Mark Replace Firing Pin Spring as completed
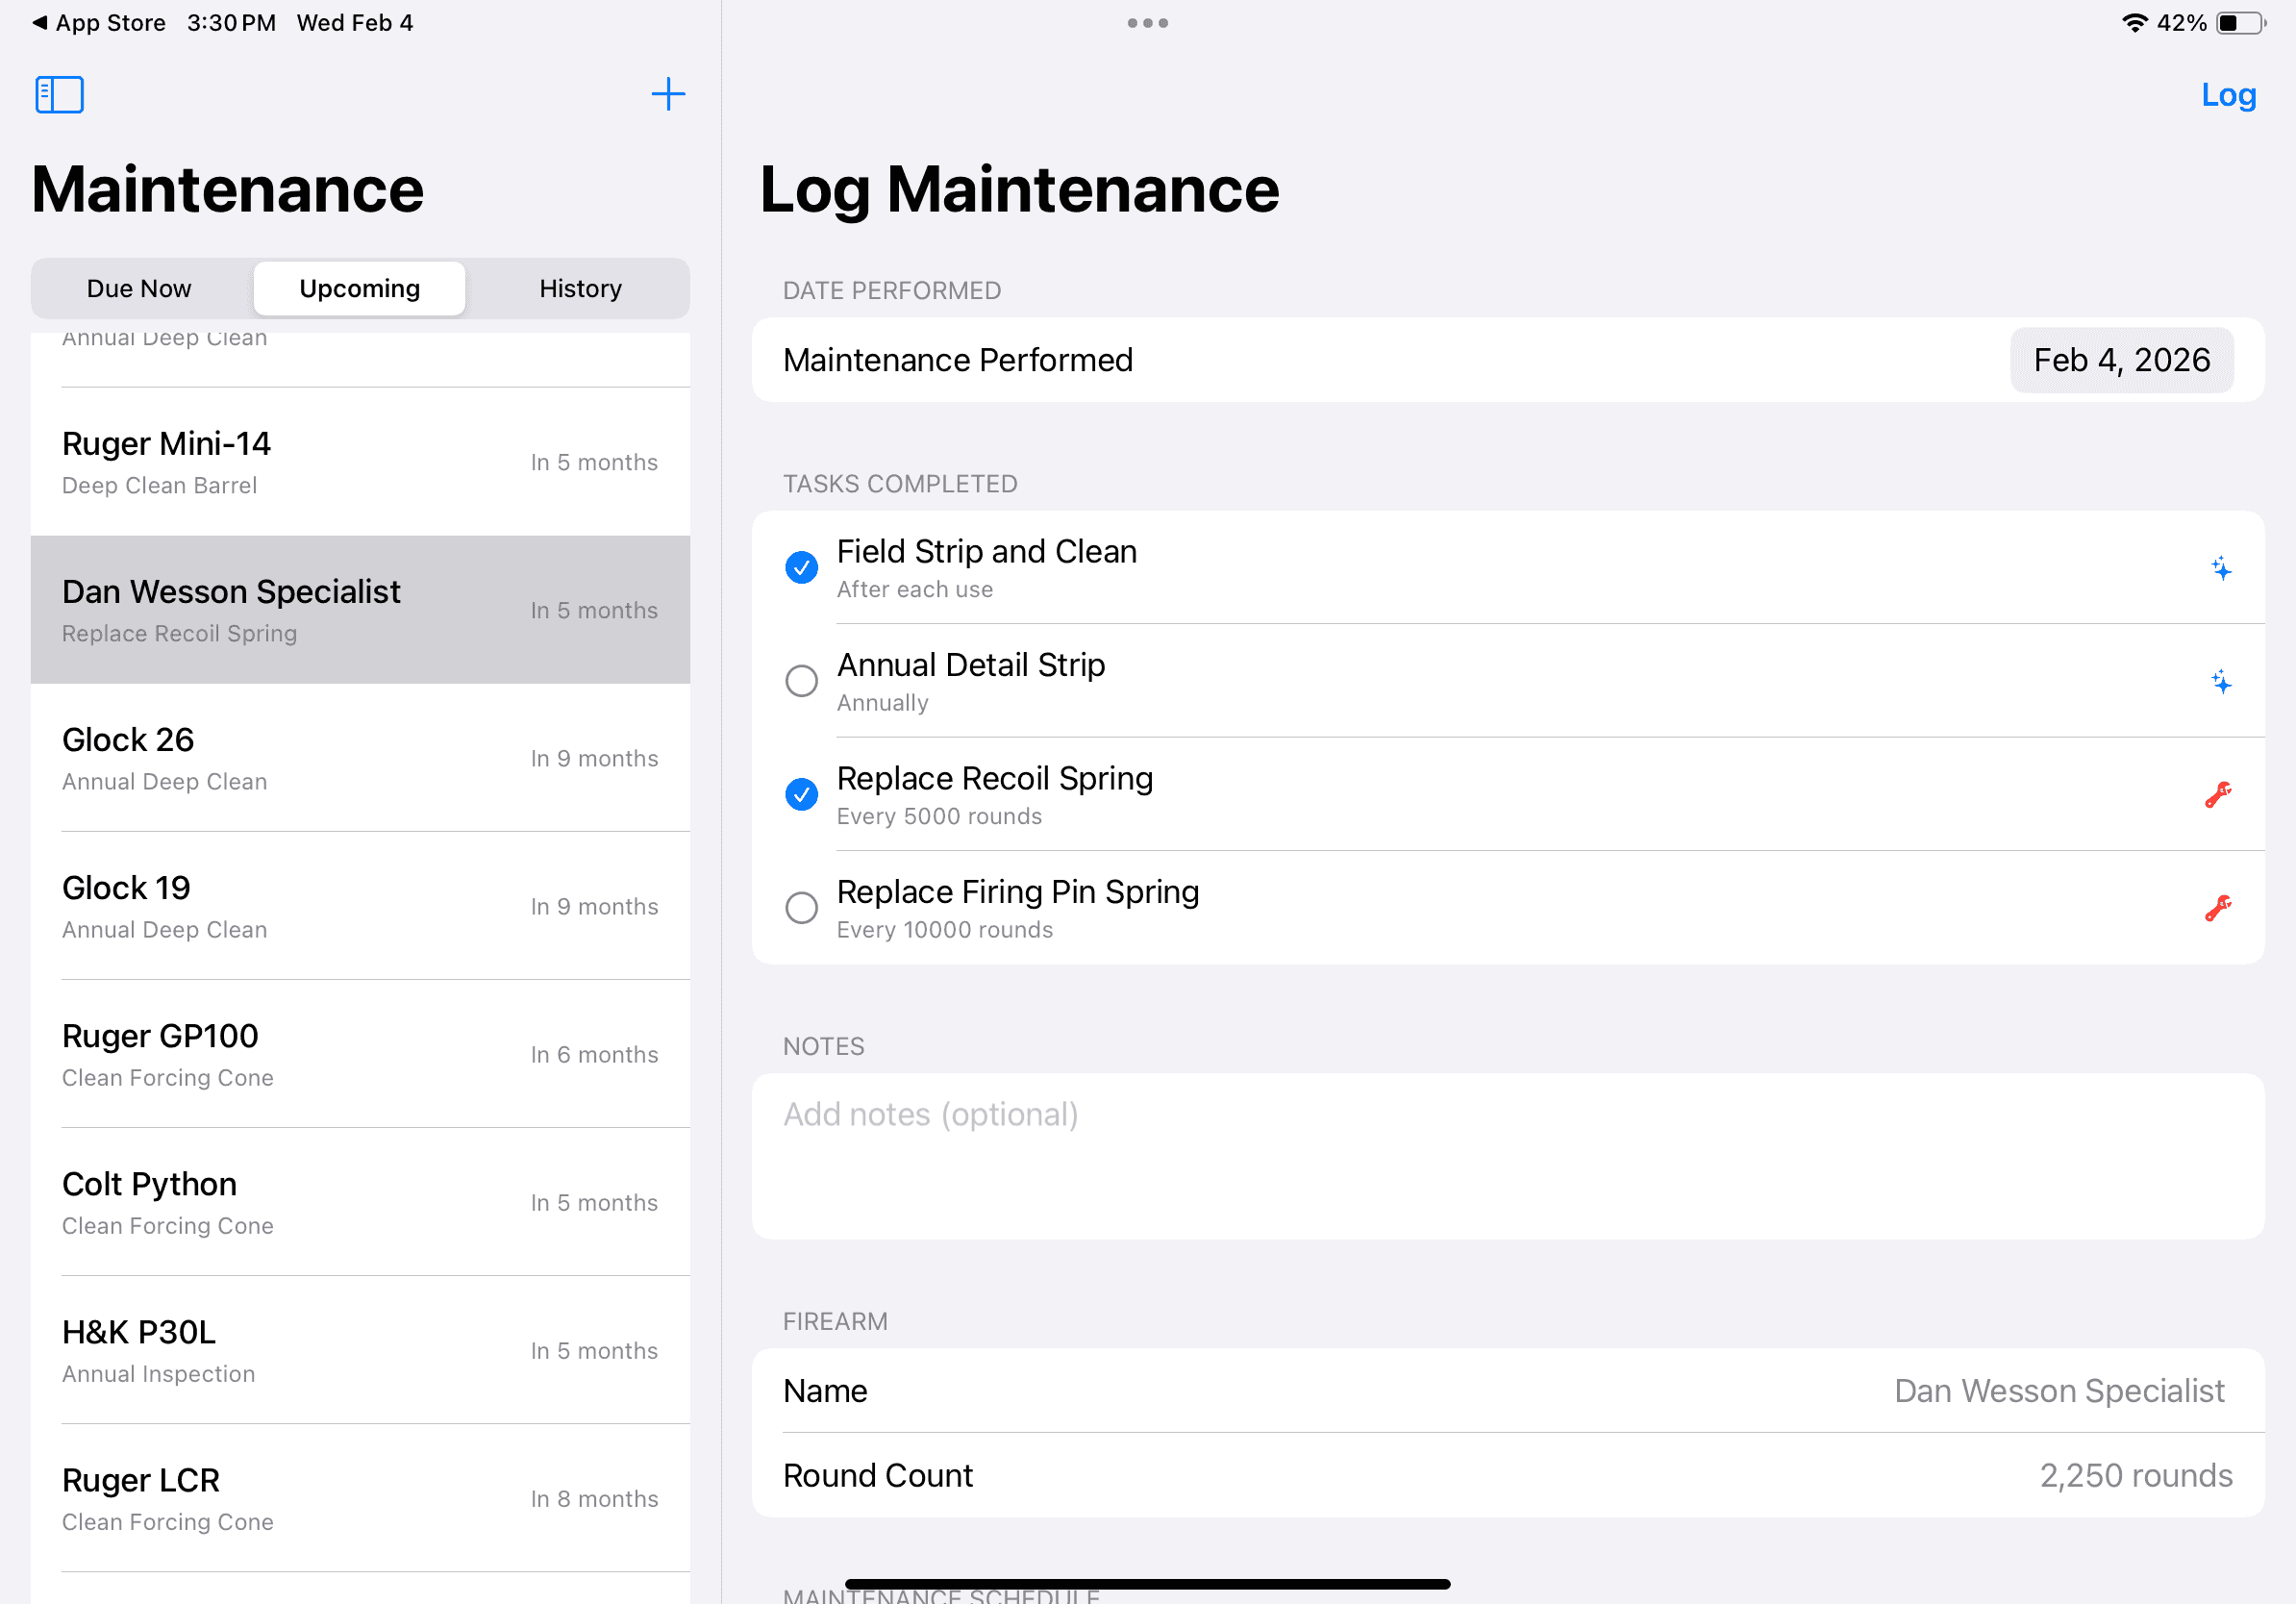2296x1604 pixels. click(x=801, y=907)
